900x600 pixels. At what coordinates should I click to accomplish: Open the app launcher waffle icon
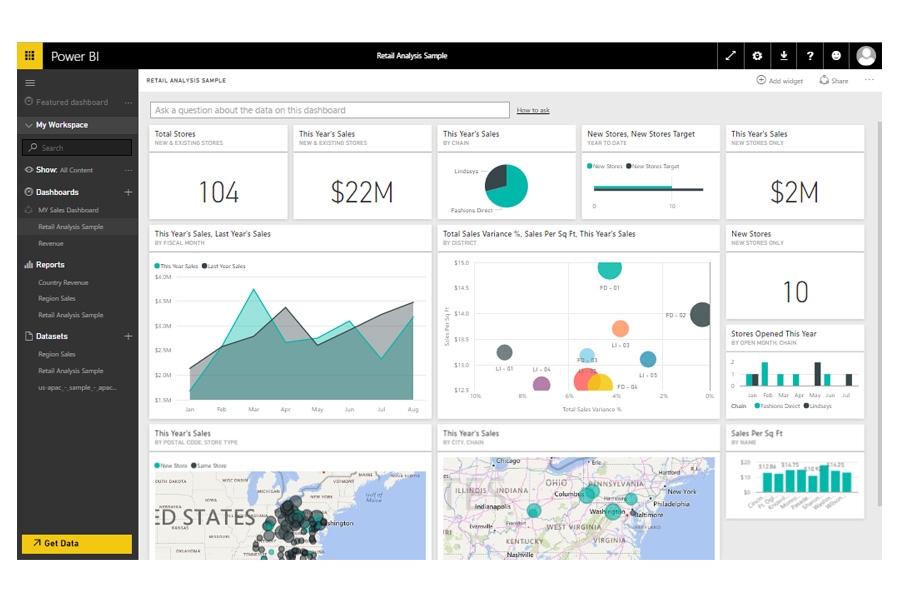click(29, 56)
